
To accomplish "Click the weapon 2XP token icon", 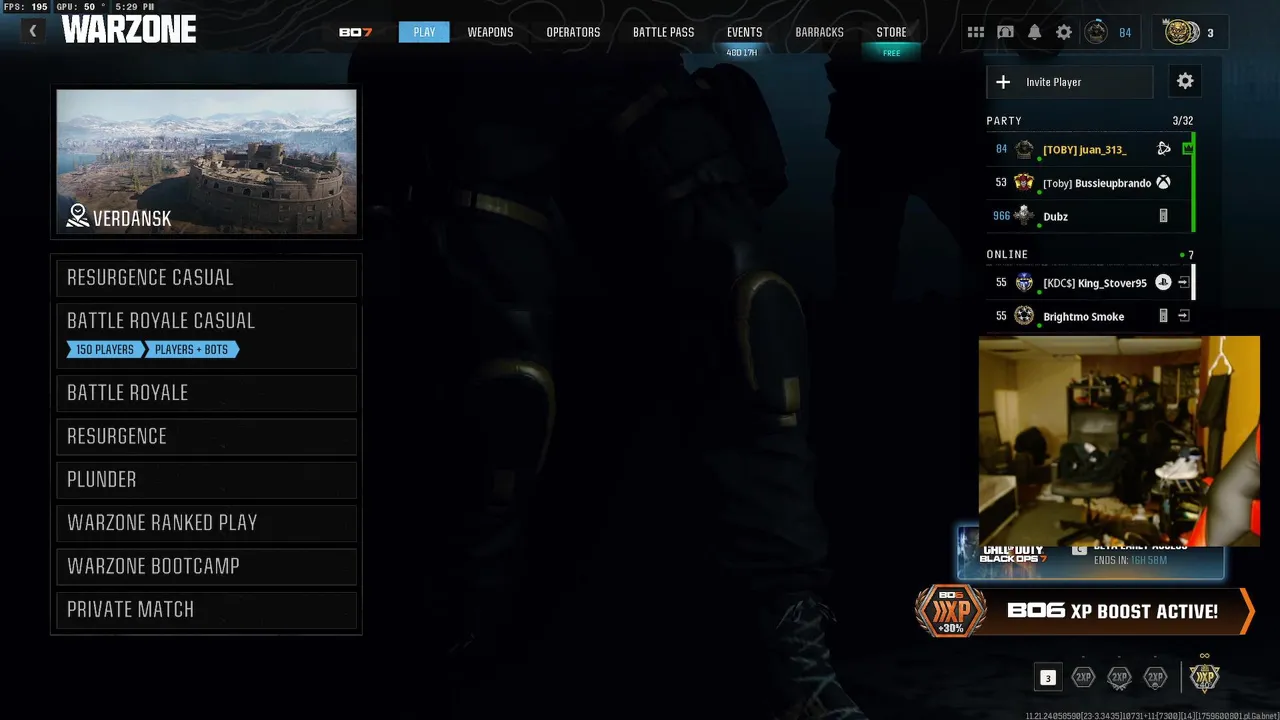I will click(x=1119, y=677).
